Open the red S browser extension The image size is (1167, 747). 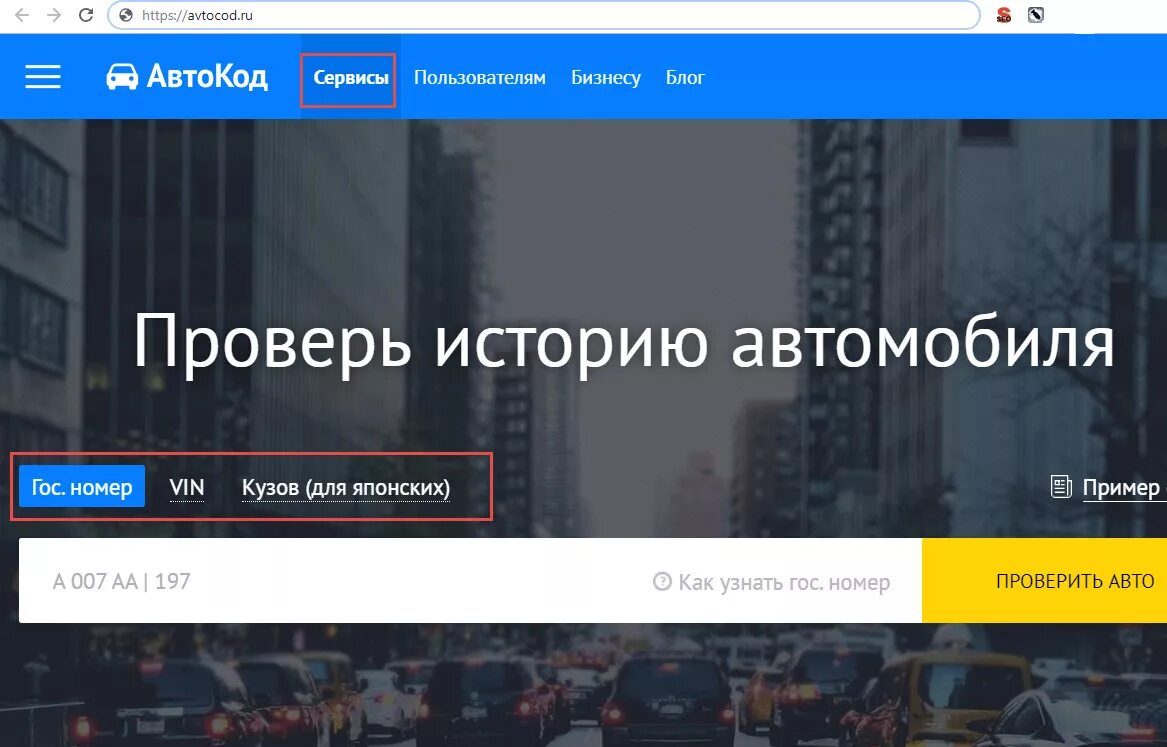pos(1004,15)
